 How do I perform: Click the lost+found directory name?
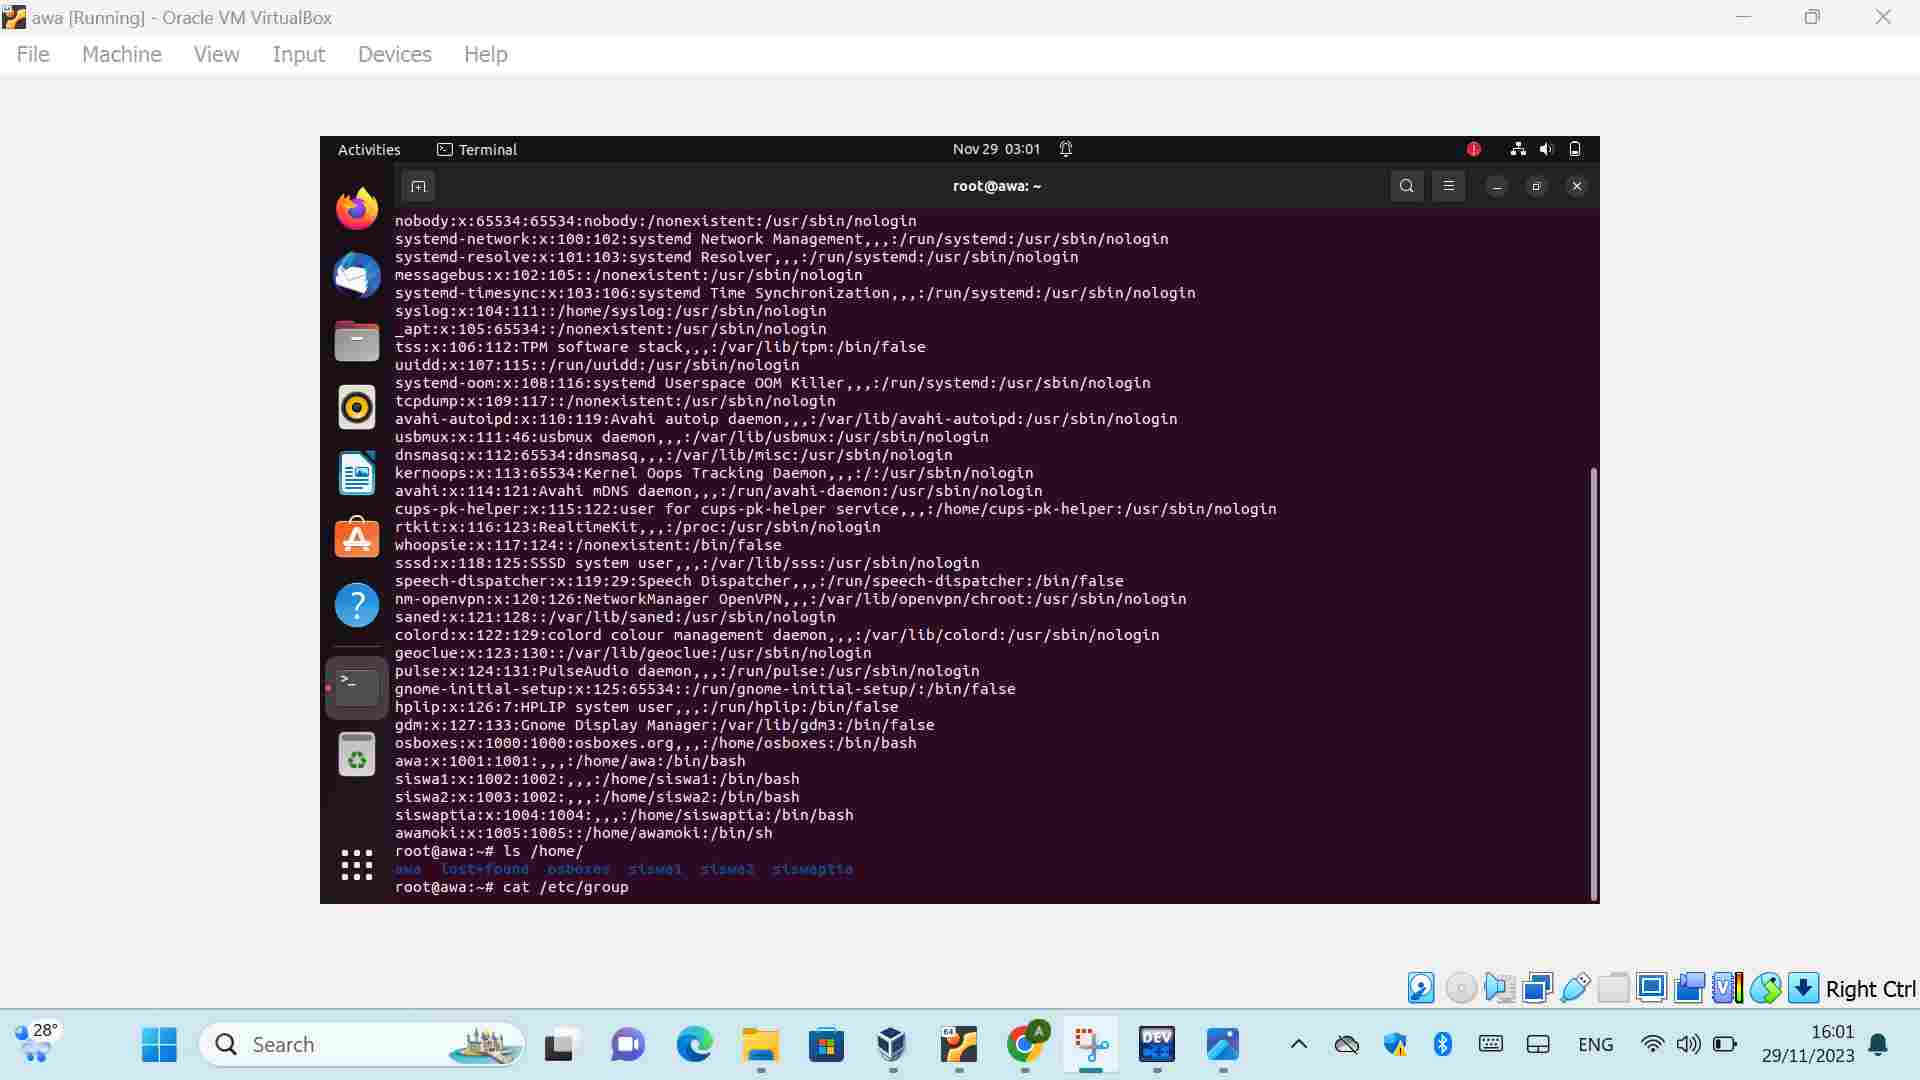[x=485, y=869]
